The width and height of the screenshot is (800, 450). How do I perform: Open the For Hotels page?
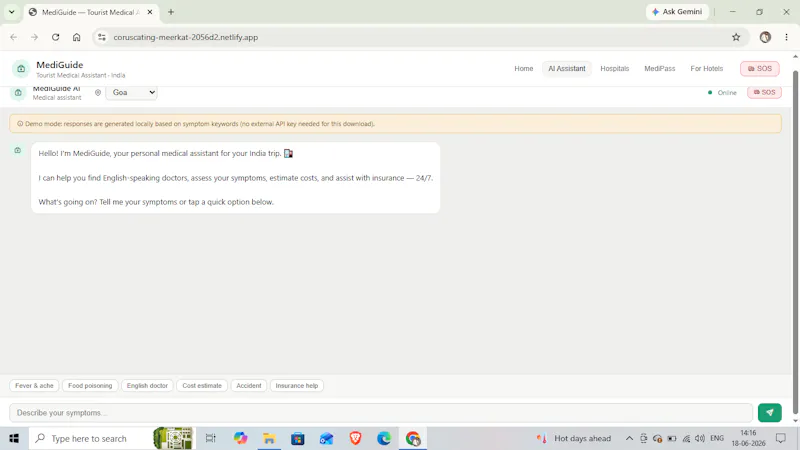[706, 68]
